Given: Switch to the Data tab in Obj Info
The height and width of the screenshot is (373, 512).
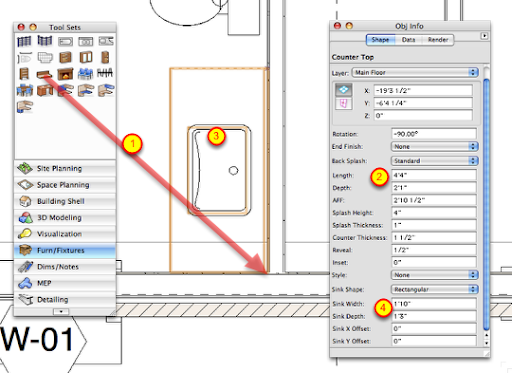Looking at the screenshot, I should coord(408,40).
